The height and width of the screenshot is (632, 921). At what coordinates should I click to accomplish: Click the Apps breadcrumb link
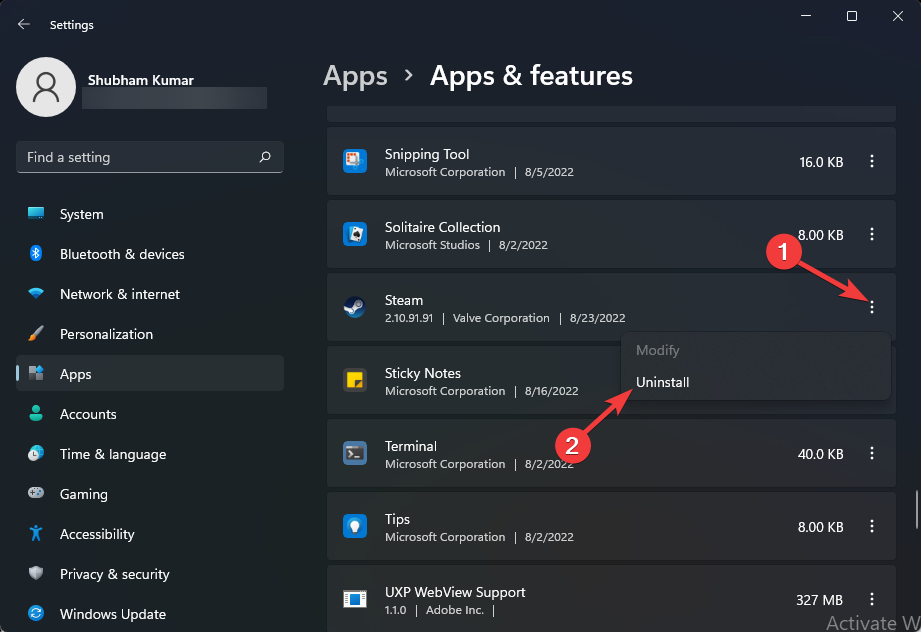click(355, 76)
